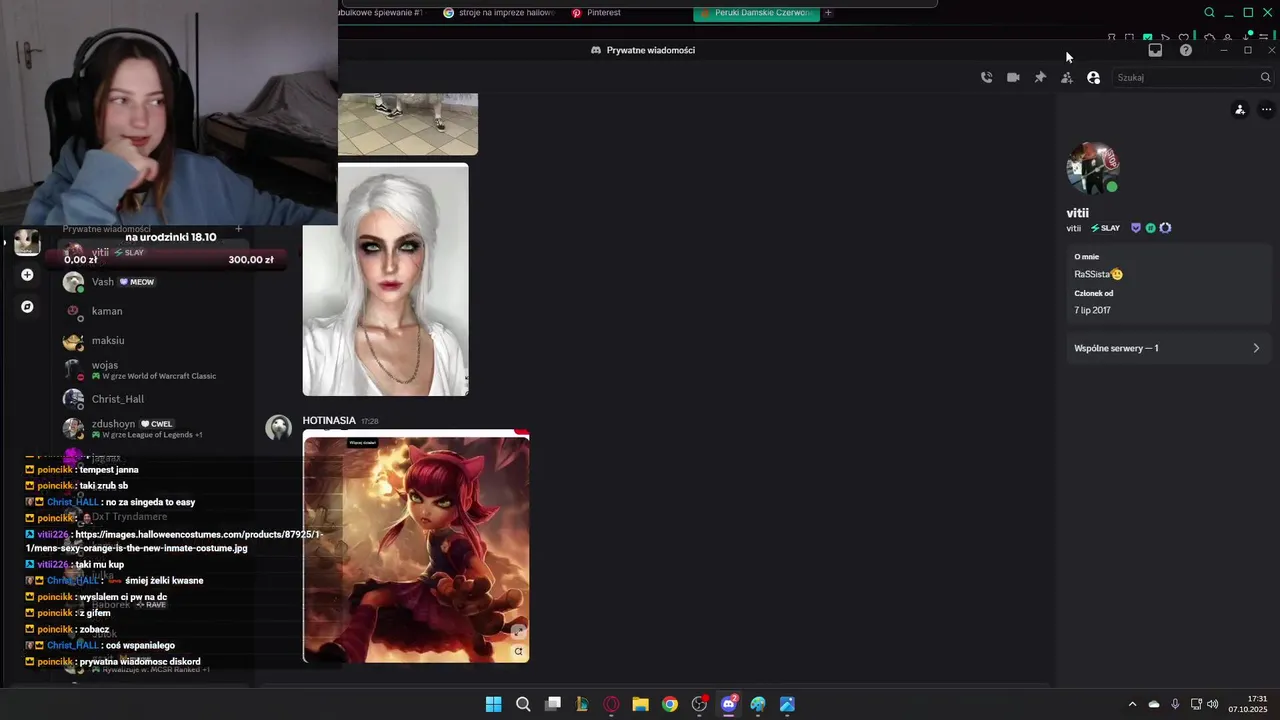This screenshot has height=720, width=1280.
Task: Click the SLAY tag in vitii's profile
Action: coord(1105,228)
